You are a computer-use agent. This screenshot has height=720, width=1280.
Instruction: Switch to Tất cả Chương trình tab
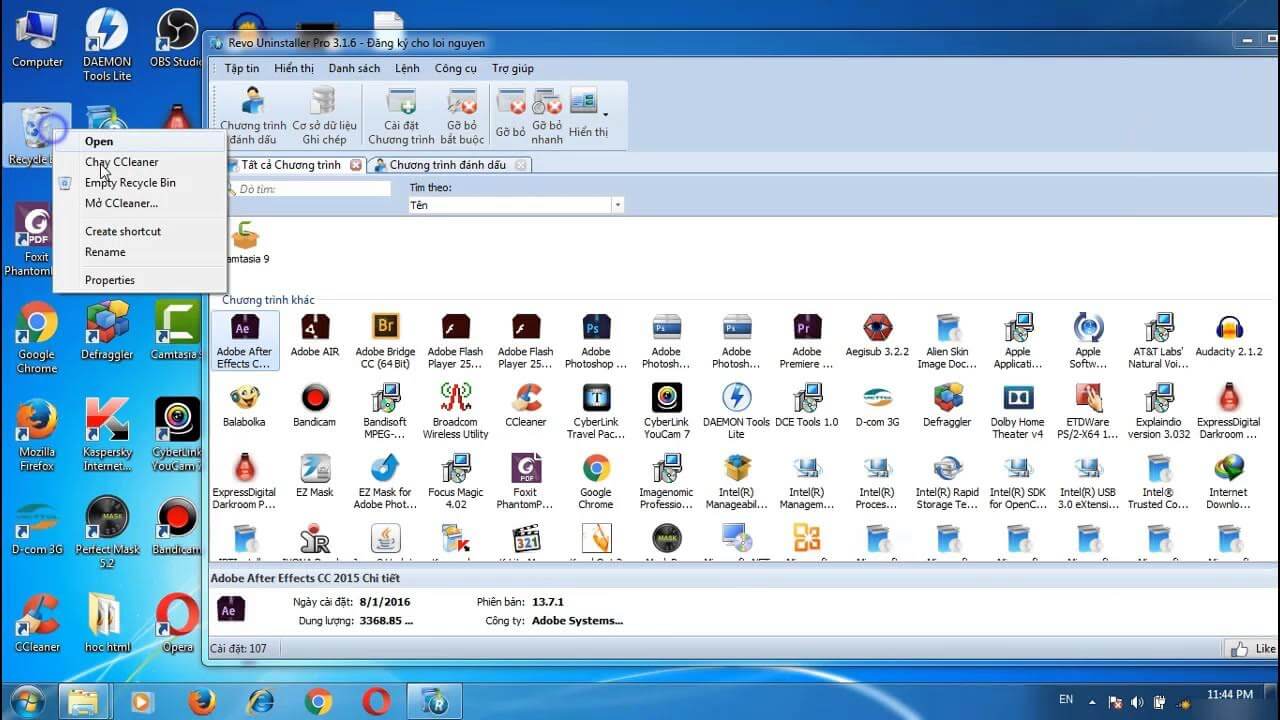tap(290, 165)
